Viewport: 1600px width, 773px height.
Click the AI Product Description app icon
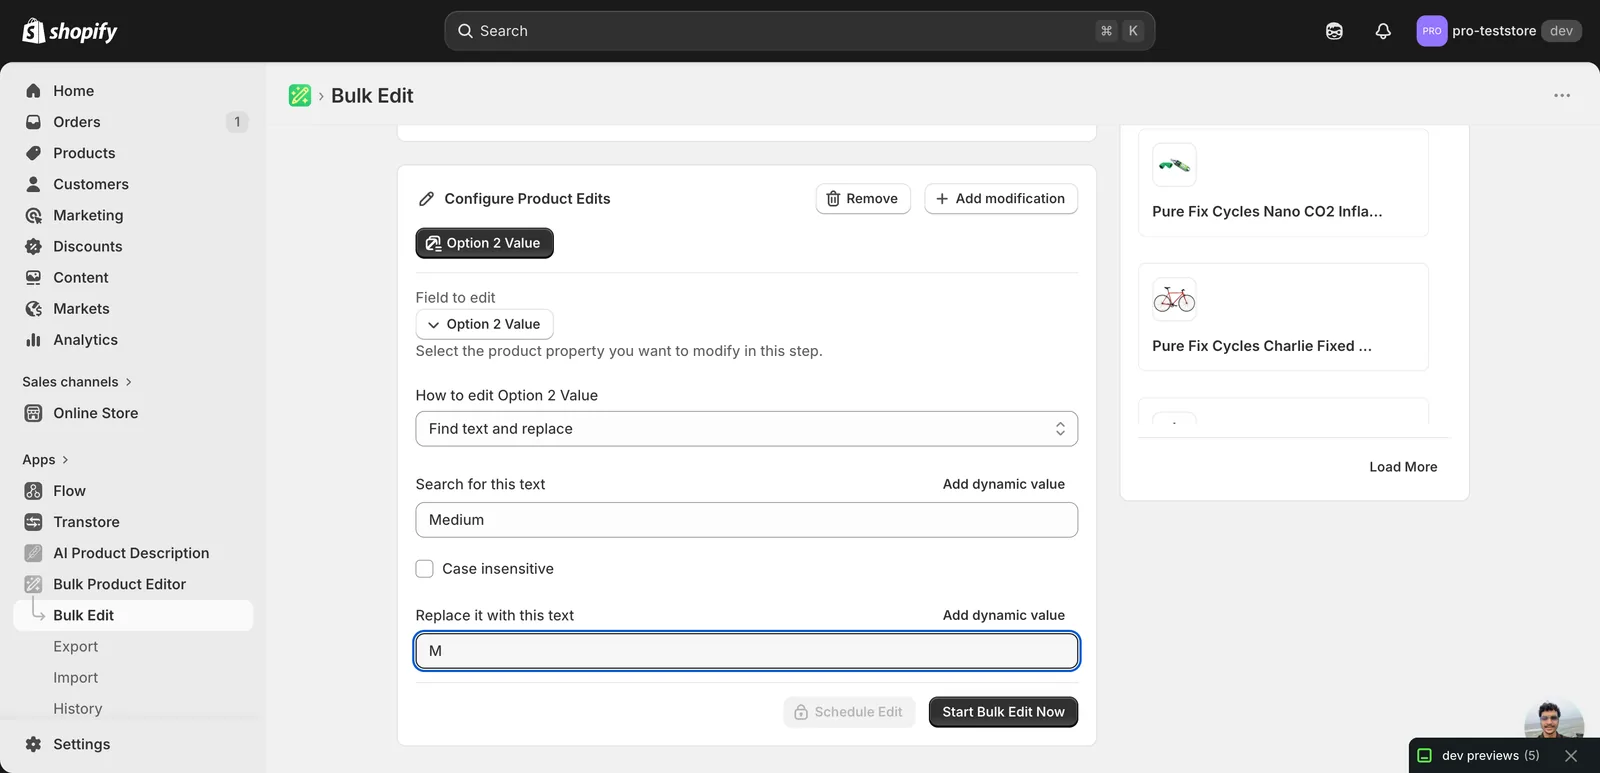tap(33, 553)
